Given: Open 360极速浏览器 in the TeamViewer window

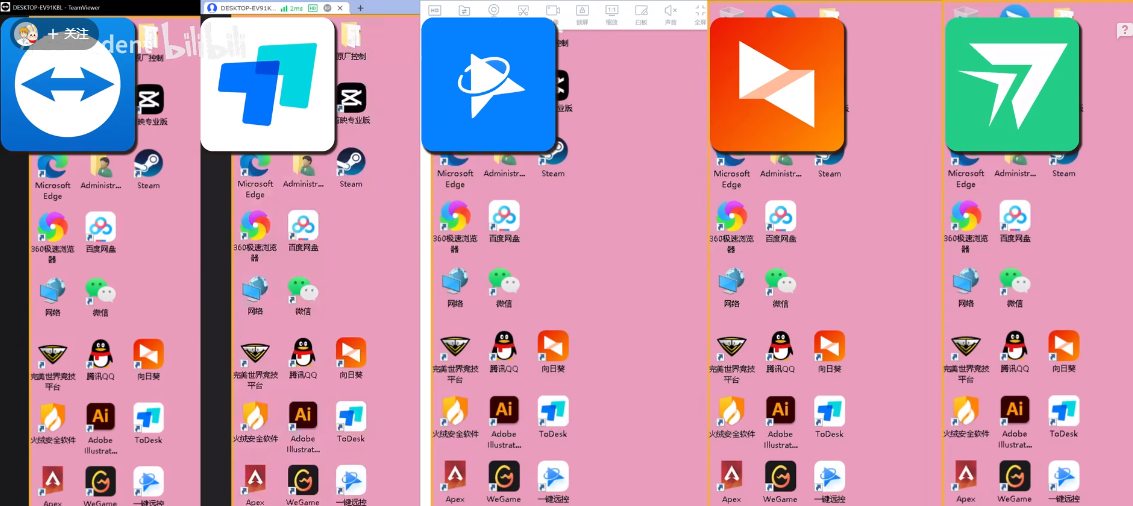Looking at the screenshot, I should click(x=53, y=236).
